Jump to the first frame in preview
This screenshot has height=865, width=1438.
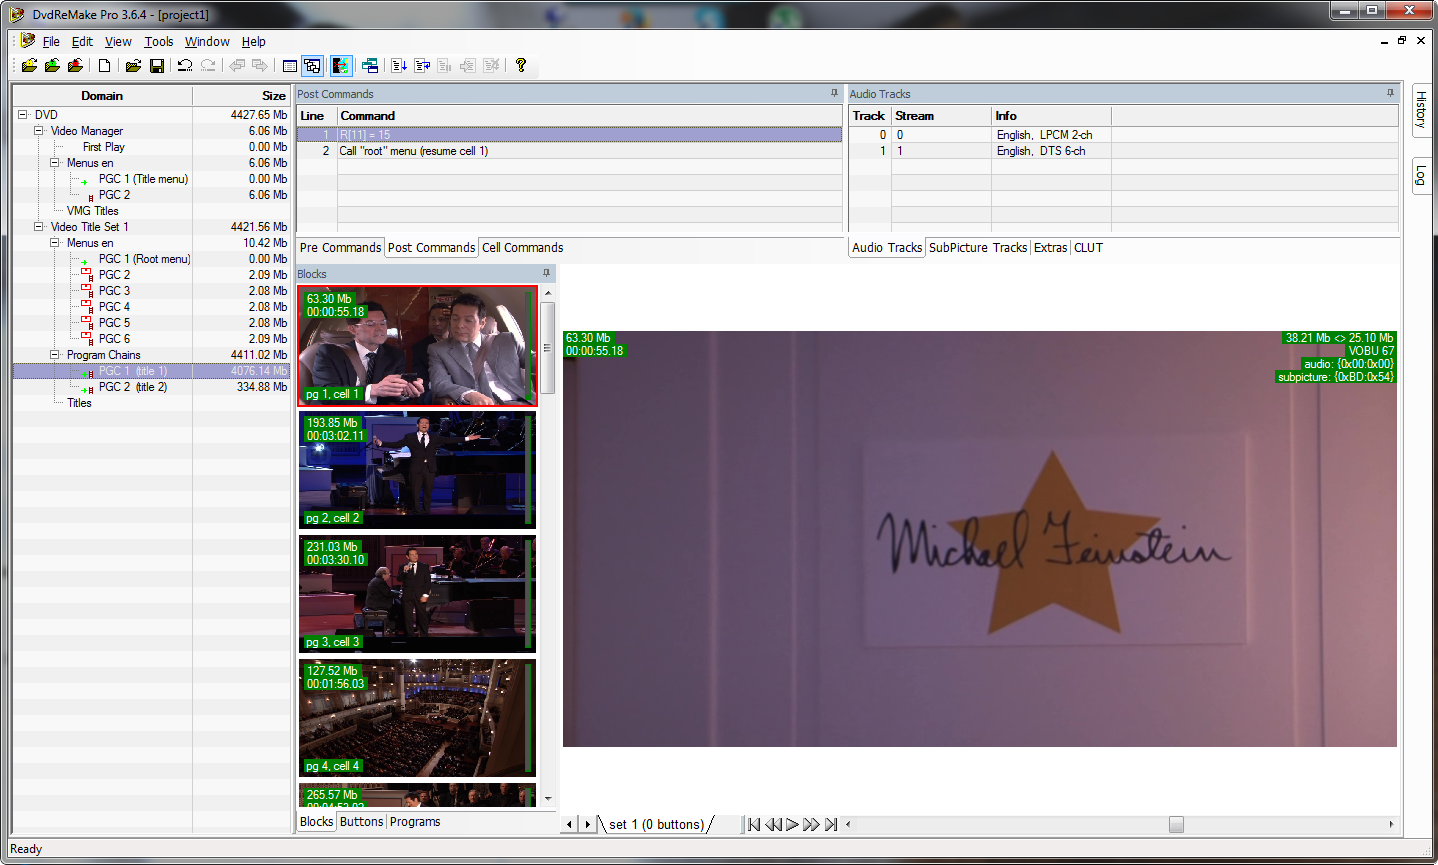point(754,825)
